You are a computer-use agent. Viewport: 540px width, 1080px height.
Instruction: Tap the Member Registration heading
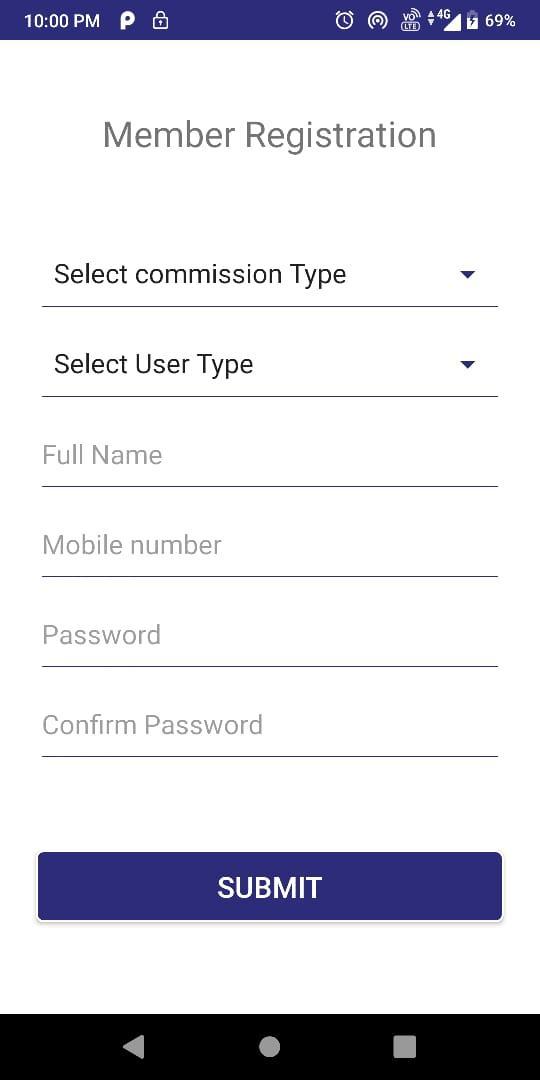[x=270, y=135]
